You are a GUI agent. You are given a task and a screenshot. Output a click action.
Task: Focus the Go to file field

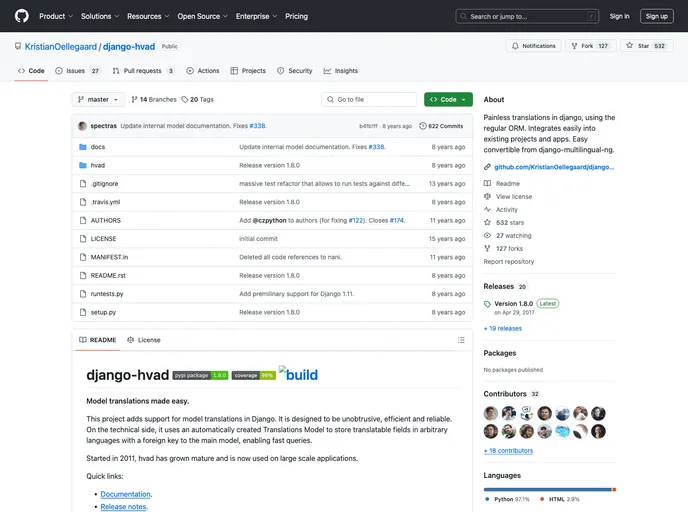[369, 100]
